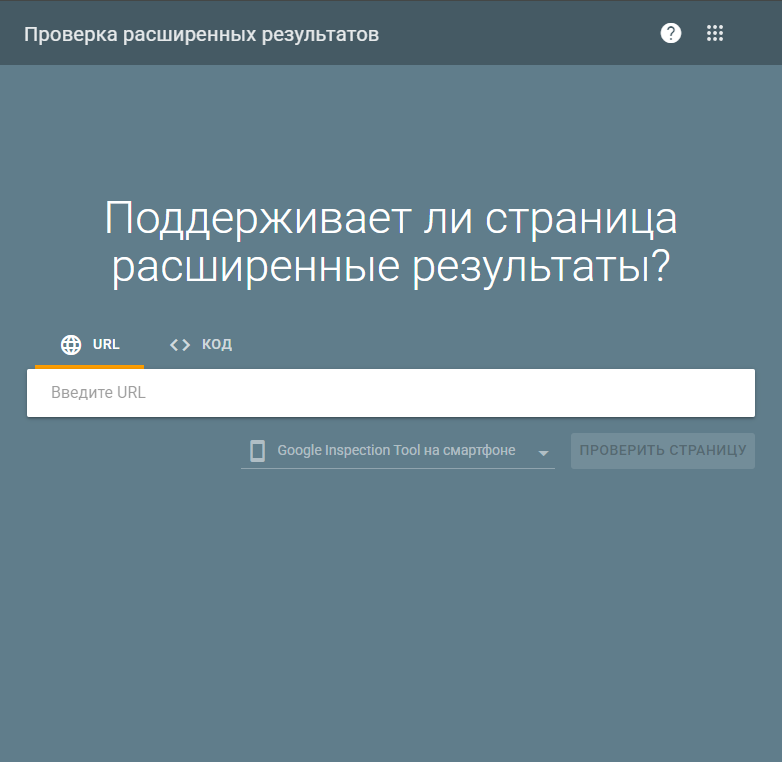Image resolution: width=782 pixels, height=762 pixels.
Task: Switch to the URL tab
Action: [x=90, y=345]
